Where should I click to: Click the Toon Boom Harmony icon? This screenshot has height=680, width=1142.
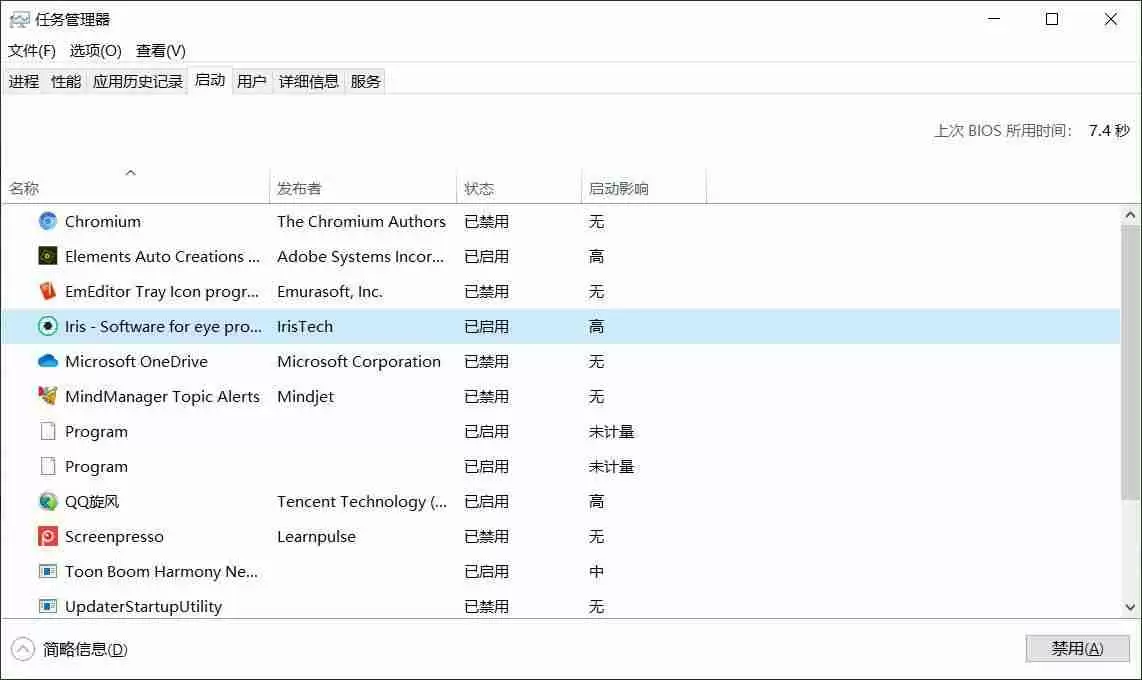[x=47, y=571]
